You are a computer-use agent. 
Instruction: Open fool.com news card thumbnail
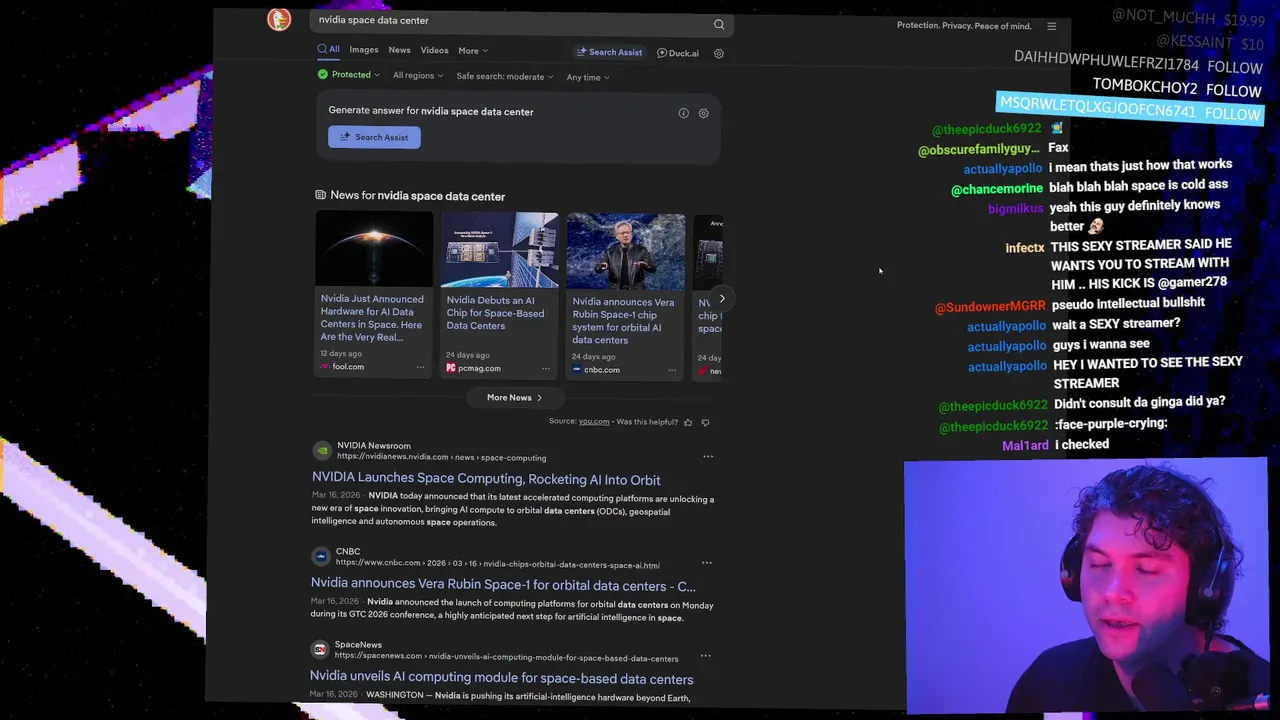374,250
